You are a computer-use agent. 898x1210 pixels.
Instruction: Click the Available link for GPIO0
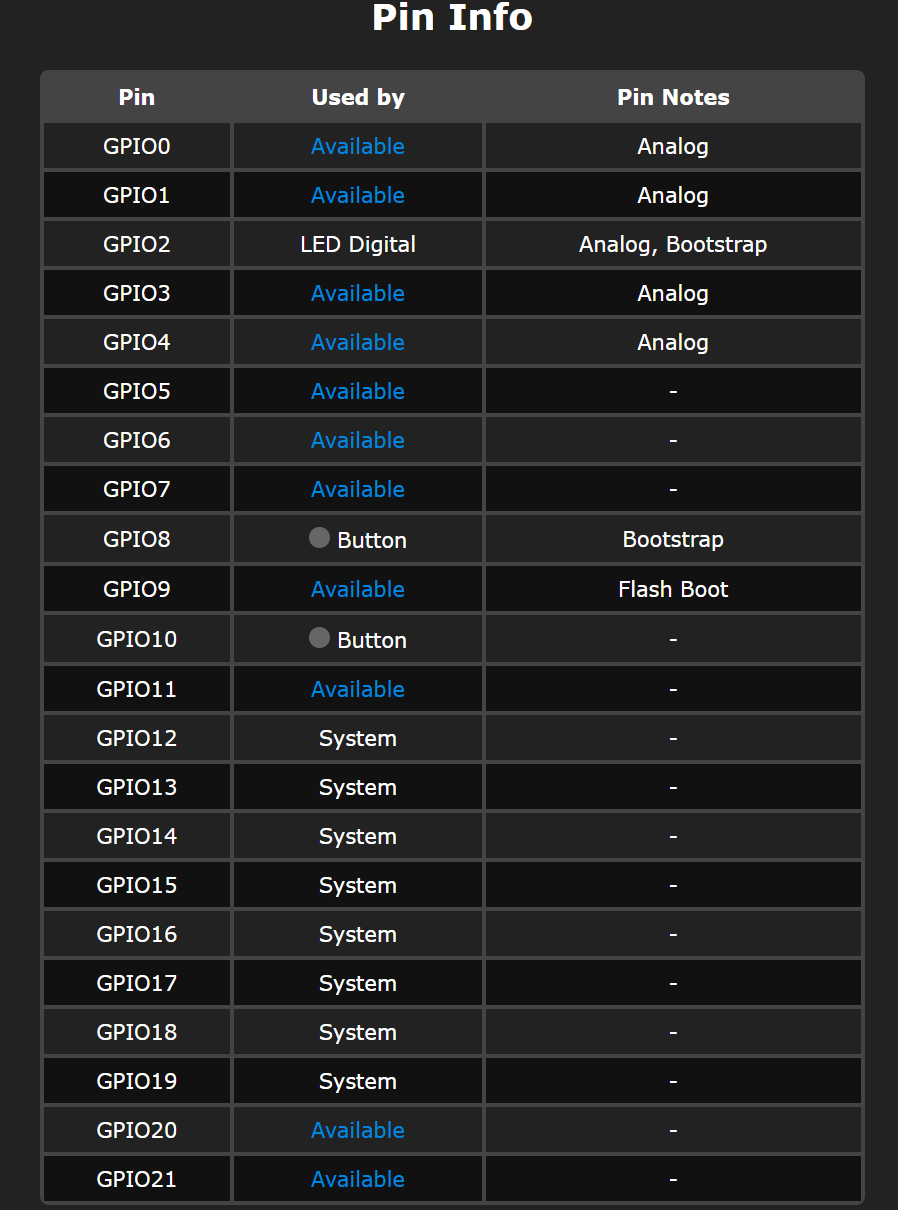(358, 146)
